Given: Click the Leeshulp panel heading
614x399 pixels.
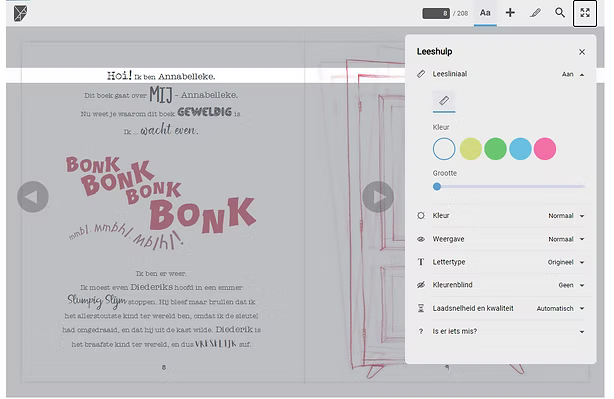Looking at the screenshot, I should (435, 52).
